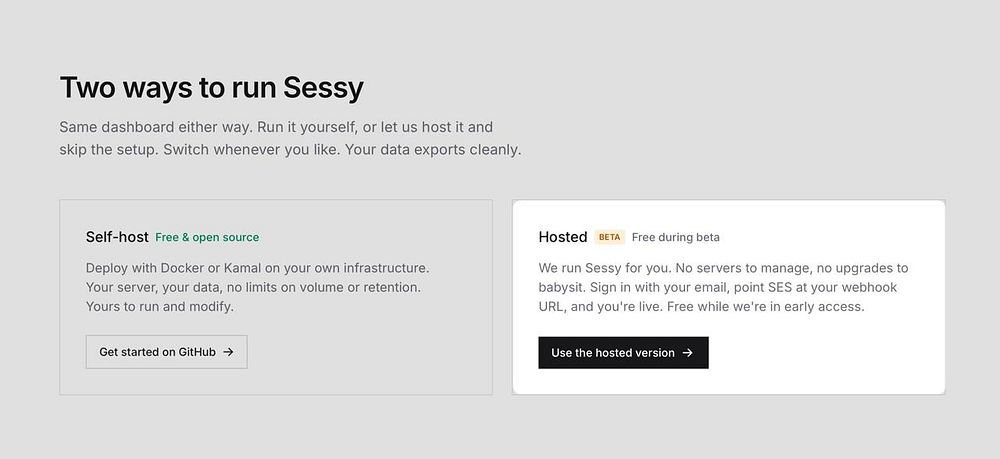Click the Two ways to run Sessy heading

[212, 87]
